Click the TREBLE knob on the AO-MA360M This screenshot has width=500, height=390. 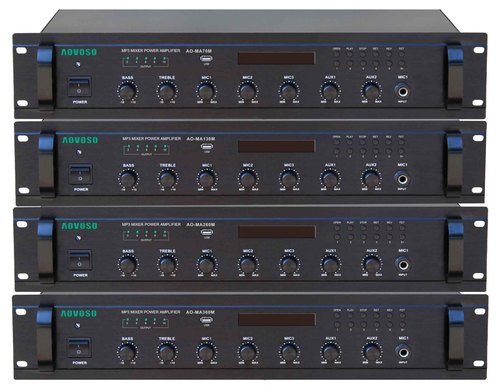[167, 352]
